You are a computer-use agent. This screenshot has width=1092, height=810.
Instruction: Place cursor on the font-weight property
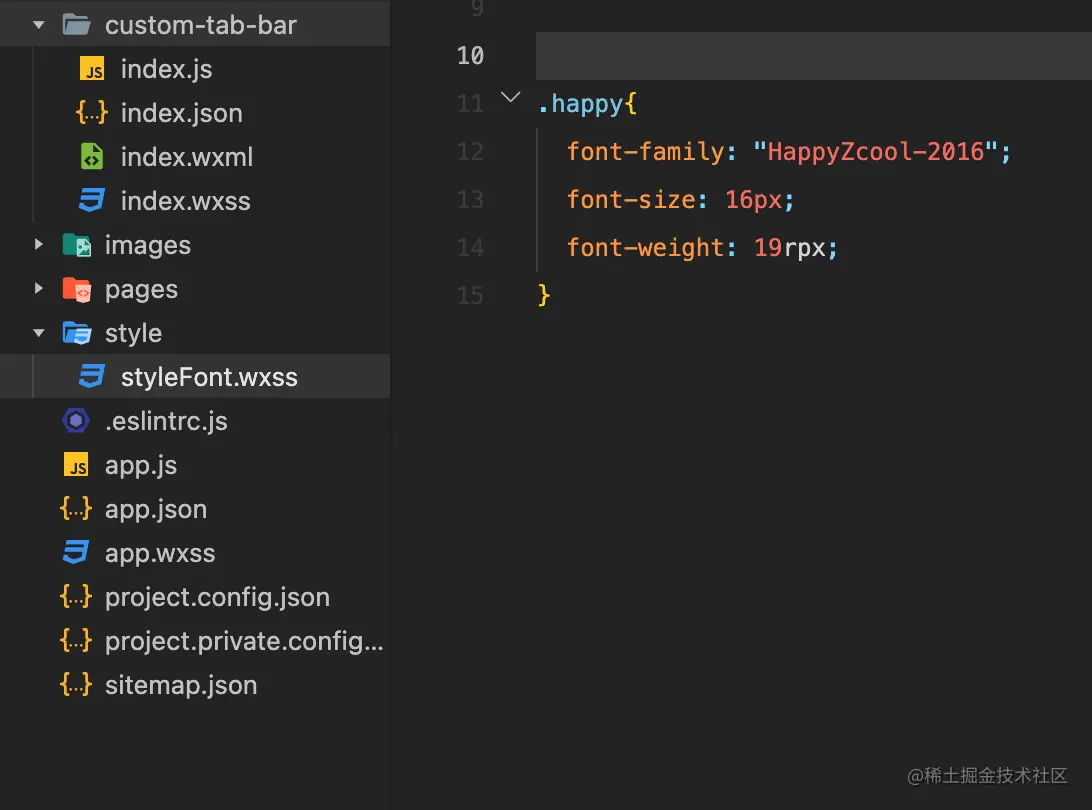(645, 247)
